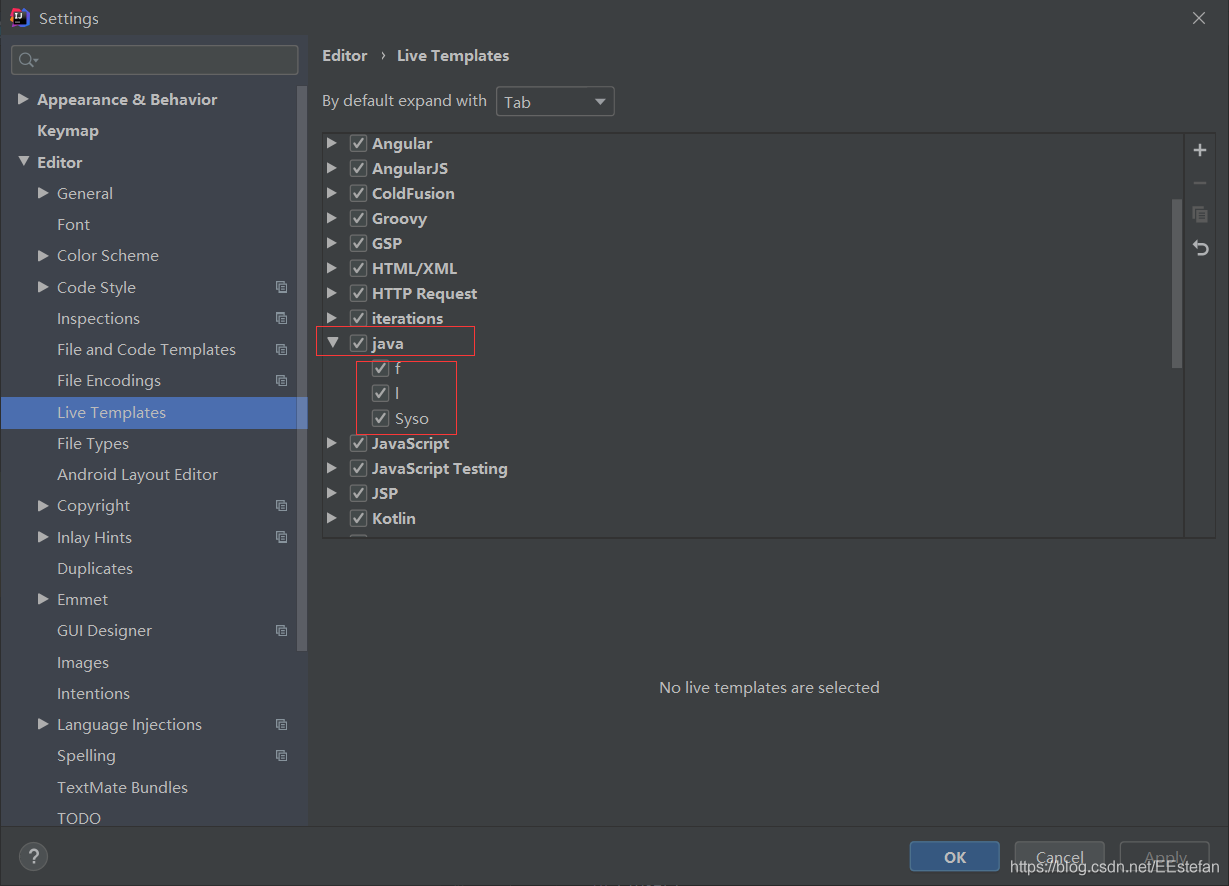Open Android Layout Editor settings
Screen dimensions: 1229x886
tap(137, 474)
